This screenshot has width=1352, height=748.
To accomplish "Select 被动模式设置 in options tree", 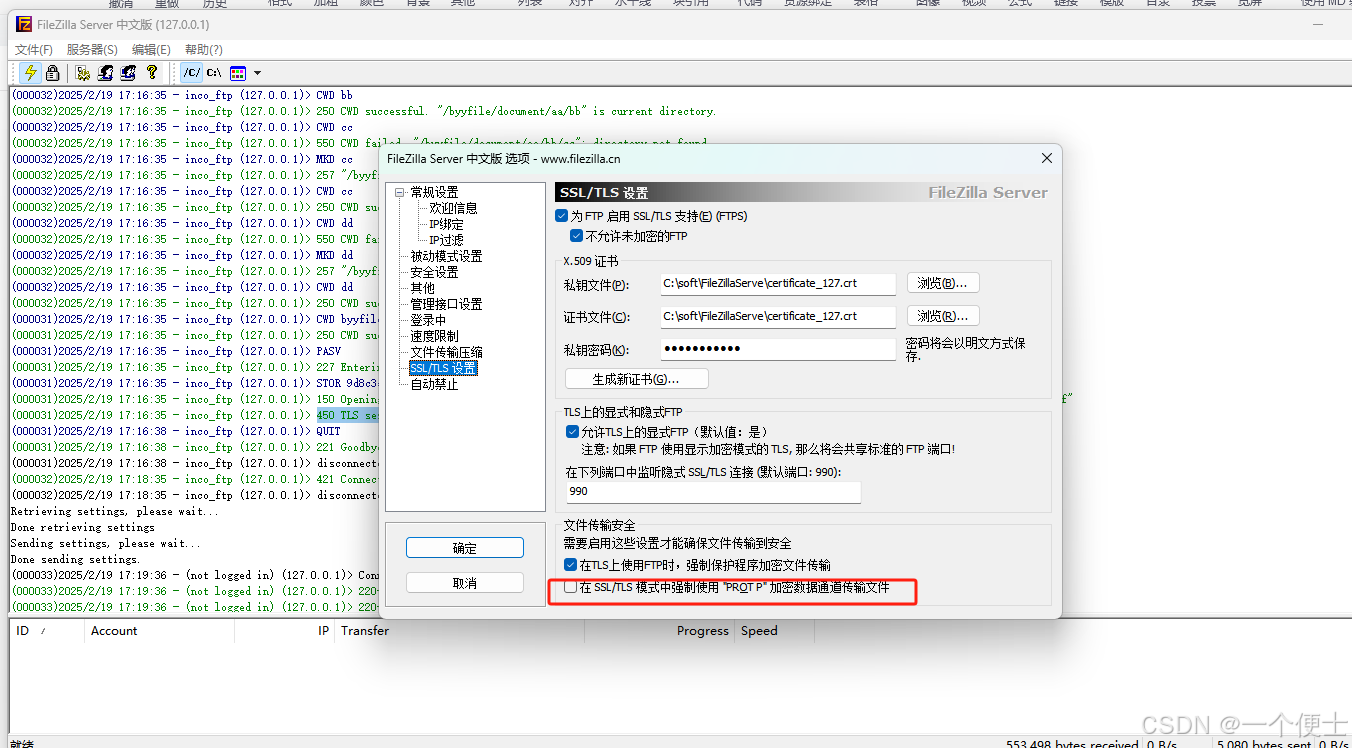I will 446,256.
